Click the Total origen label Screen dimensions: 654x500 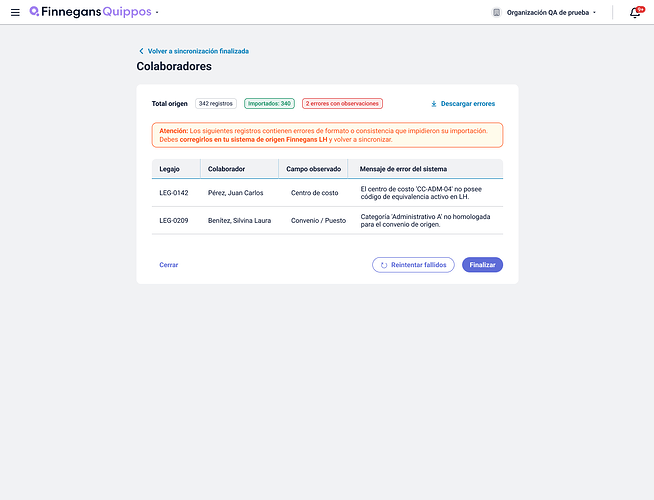tap(169, 103)
